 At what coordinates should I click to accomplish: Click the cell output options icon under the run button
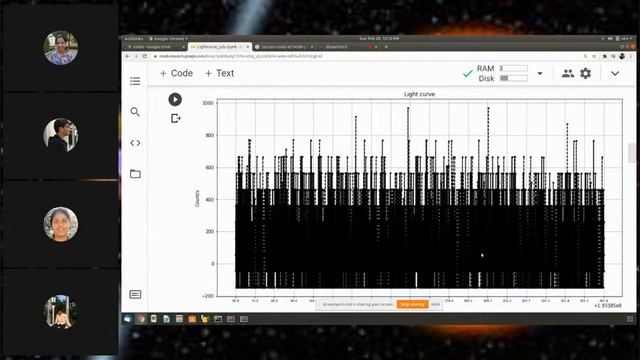pyautogui.click(x=176, y=118)
